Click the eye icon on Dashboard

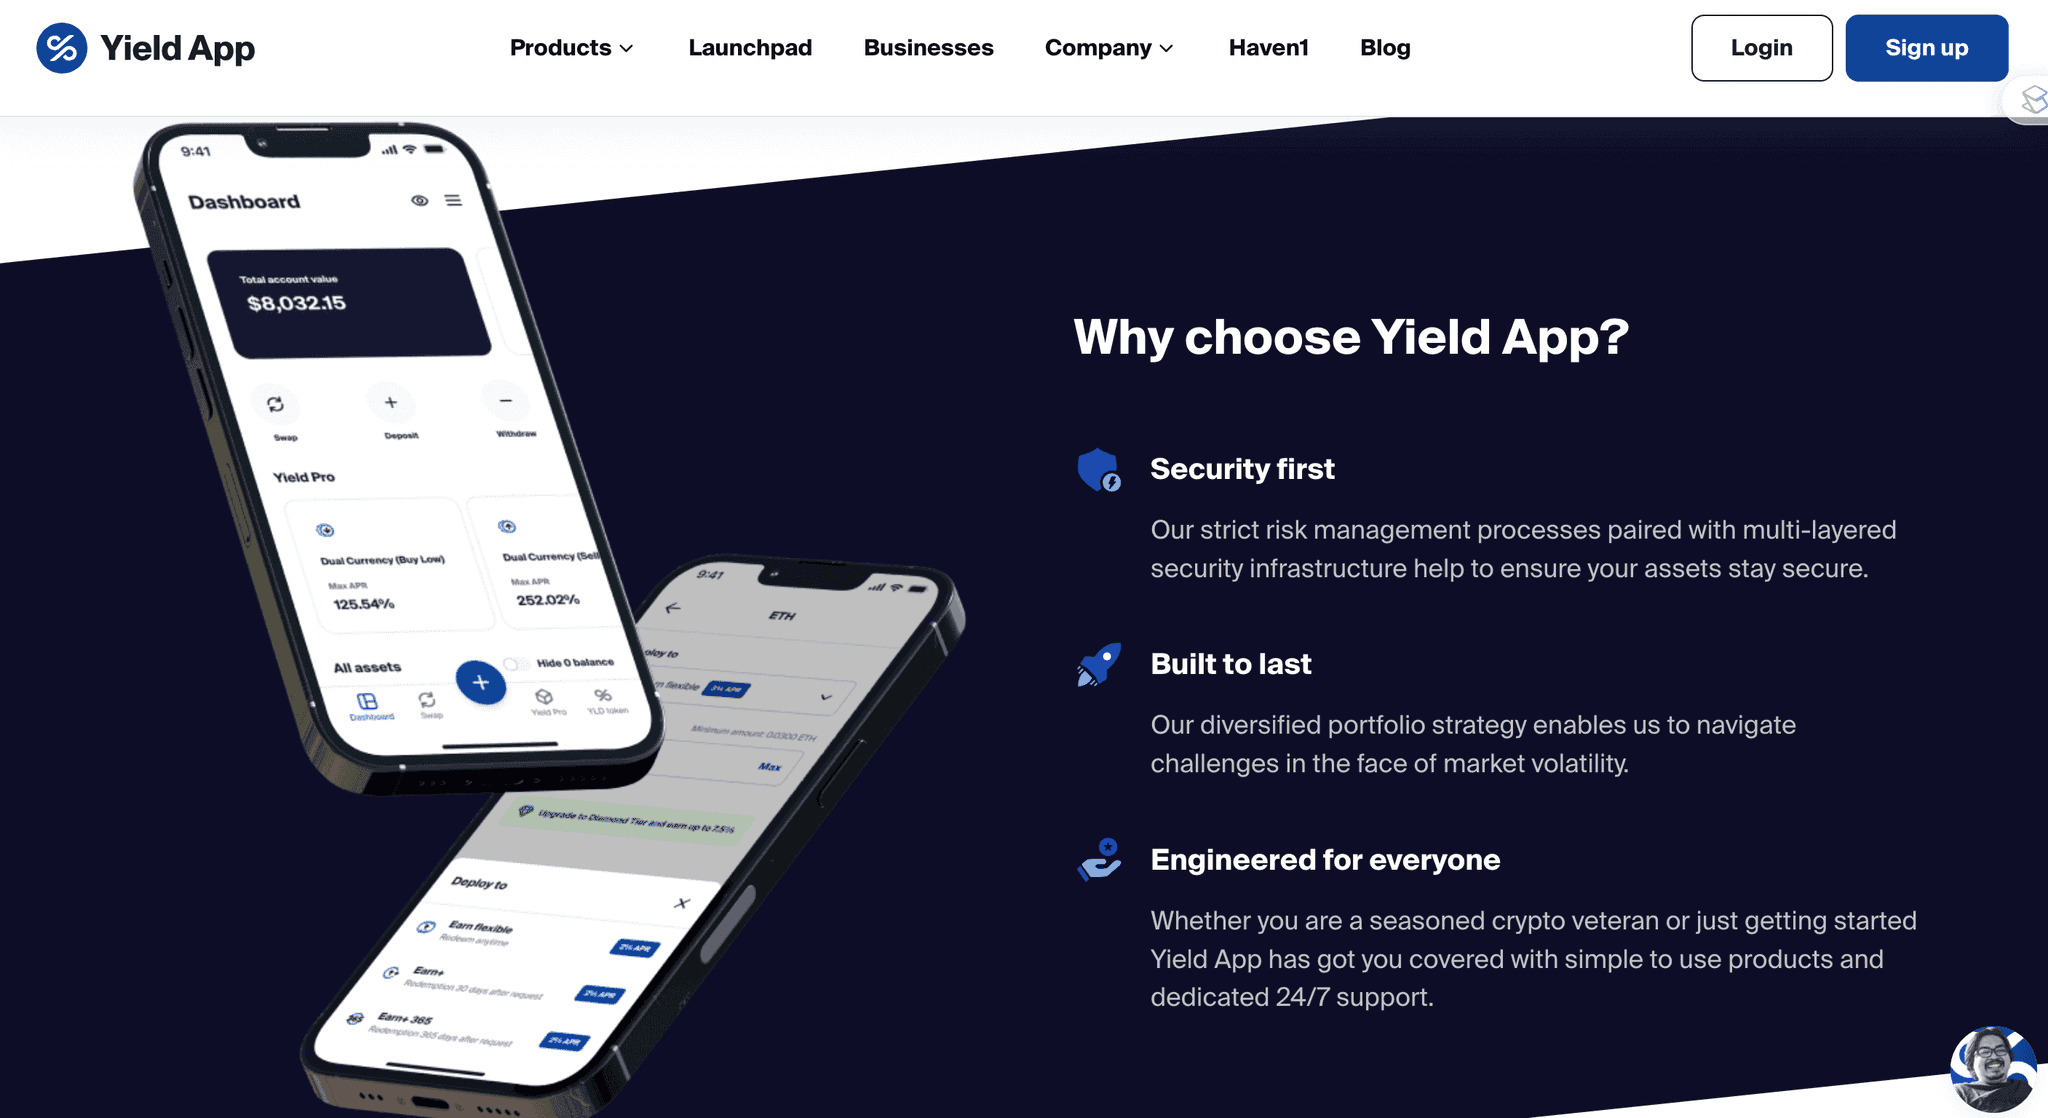click(417, 200)
